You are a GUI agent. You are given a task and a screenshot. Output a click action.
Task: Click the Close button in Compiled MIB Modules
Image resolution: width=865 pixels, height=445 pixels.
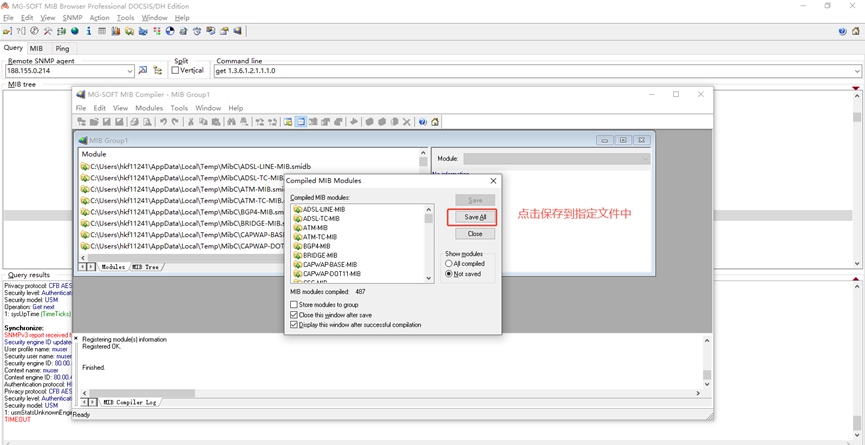[x=475, y=234]
